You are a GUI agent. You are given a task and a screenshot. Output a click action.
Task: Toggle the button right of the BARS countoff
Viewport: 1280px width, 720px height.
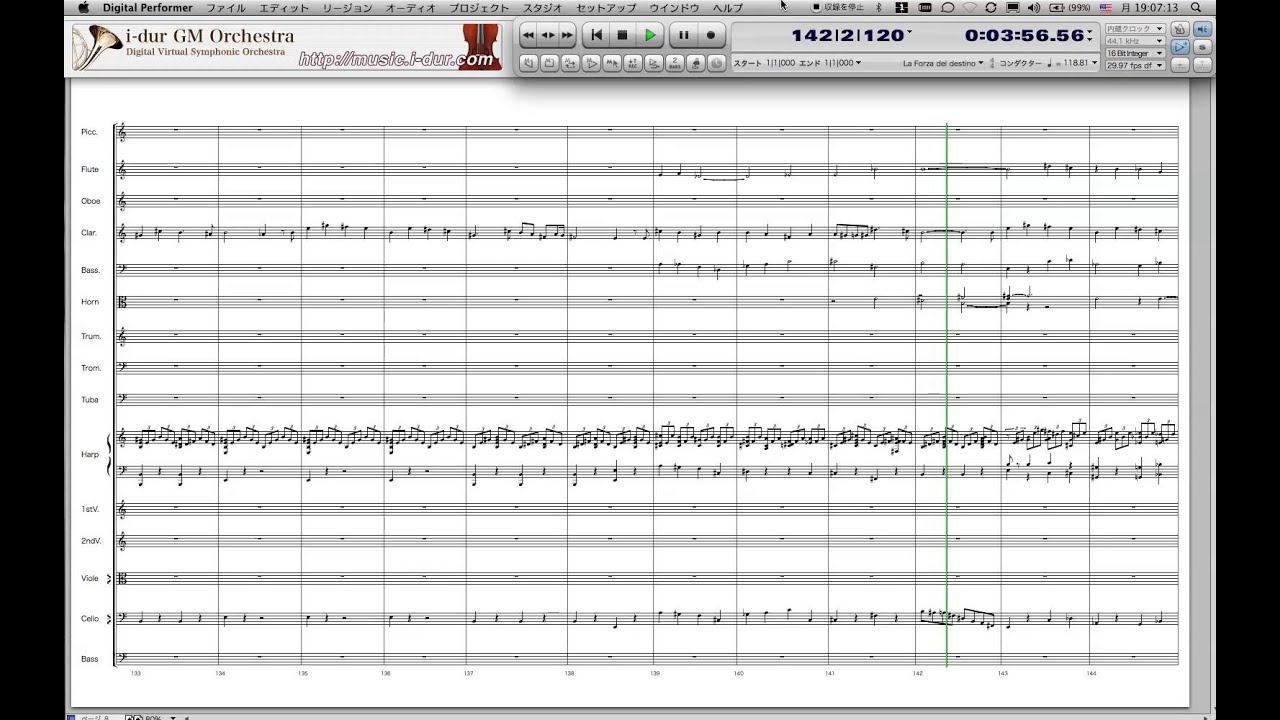696,63
